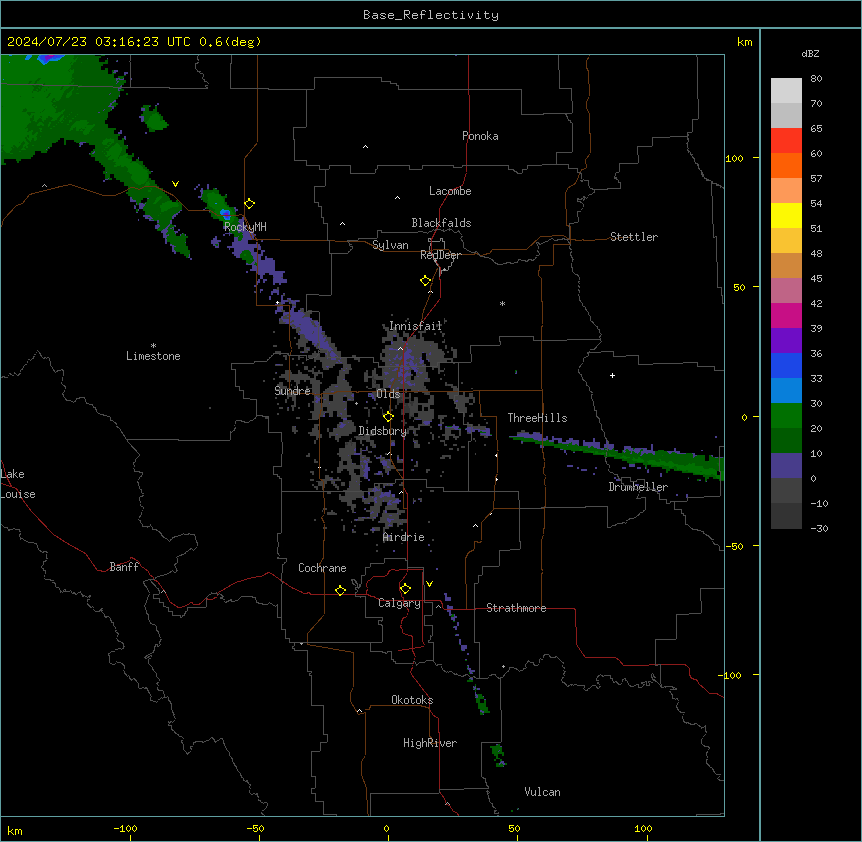
Task: Click the yellow v marker northwest of RockyMH
Action: (175, 184)
